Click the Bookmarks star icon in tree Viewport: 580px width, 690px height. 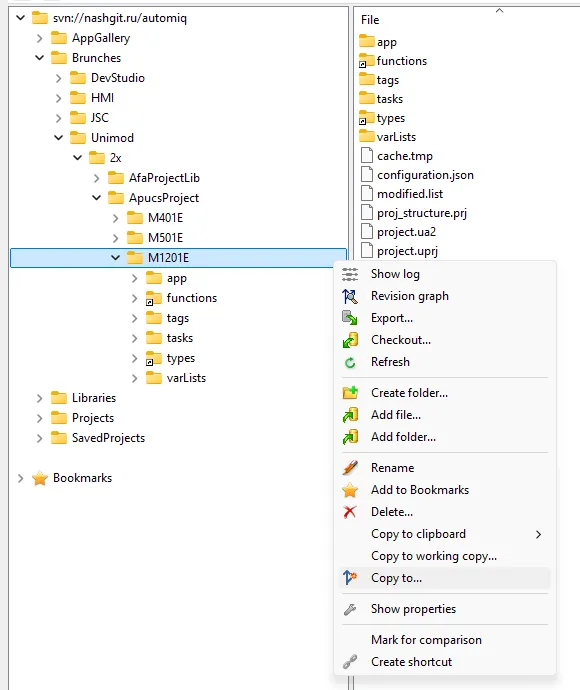(x=40, y=478)
